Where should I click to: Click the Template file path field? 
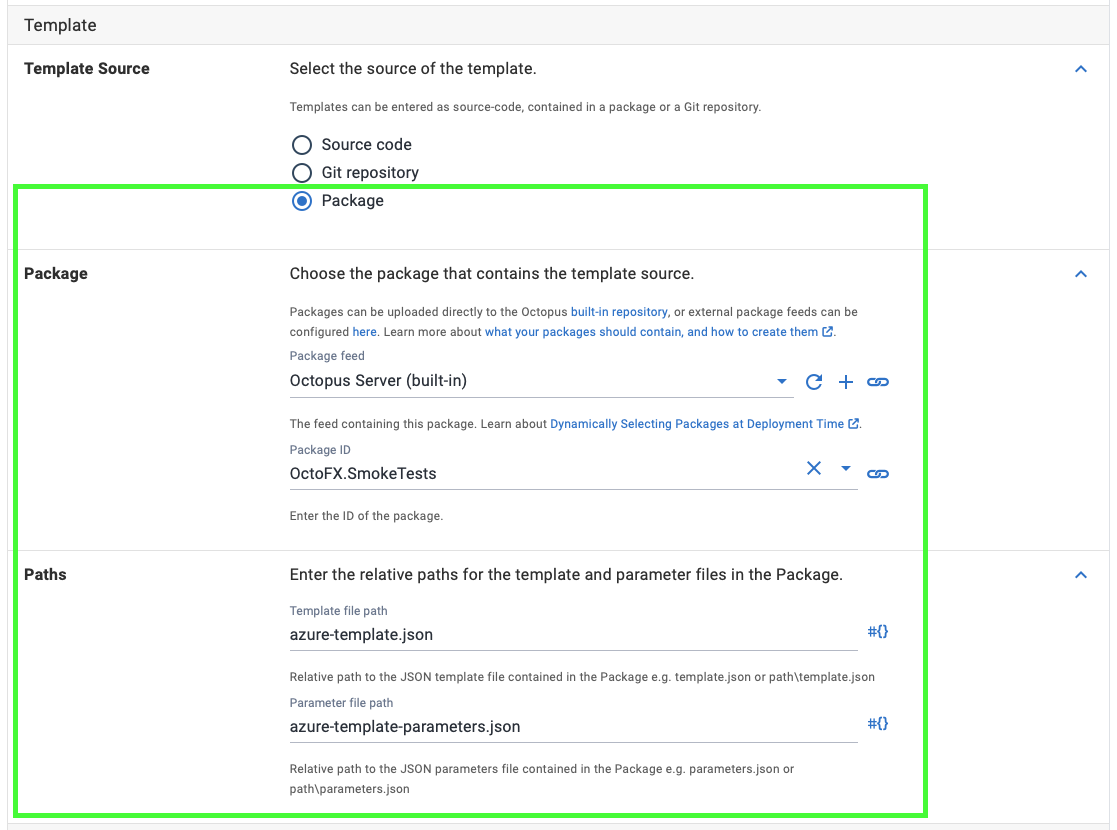pos(572,635)
